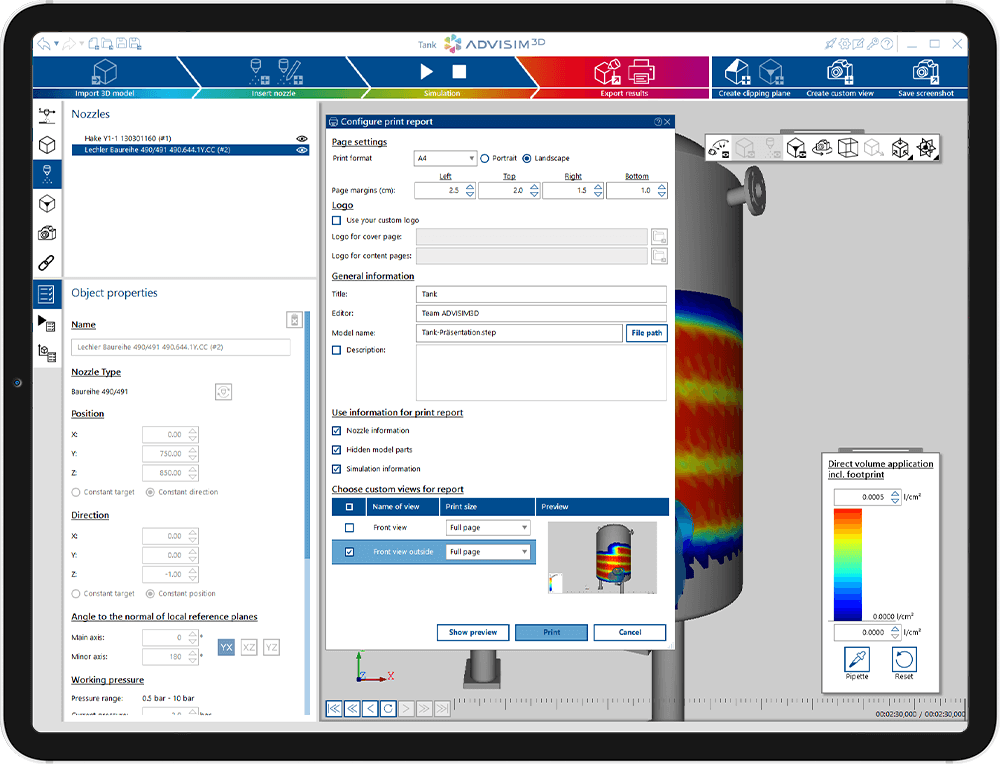Click the wireframe cube icon in view toolbar

848,148
